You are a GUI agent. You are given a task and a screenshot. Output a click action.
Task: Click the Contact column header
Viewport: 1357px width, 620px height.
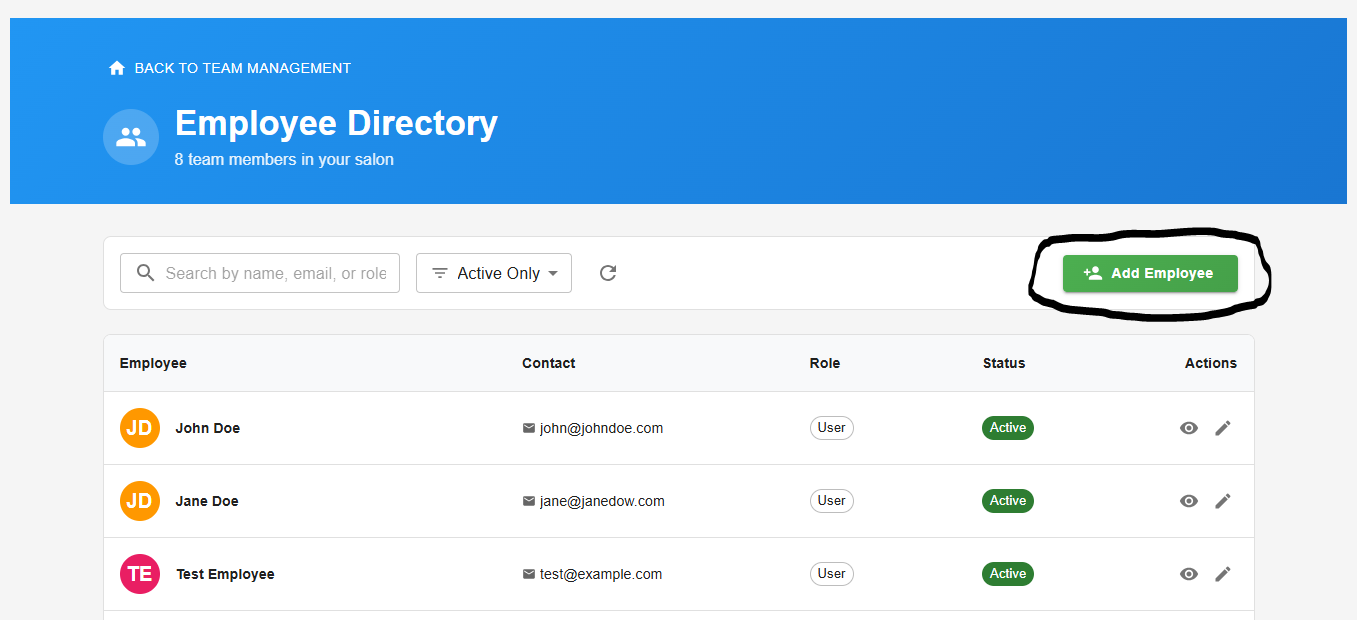549,363
